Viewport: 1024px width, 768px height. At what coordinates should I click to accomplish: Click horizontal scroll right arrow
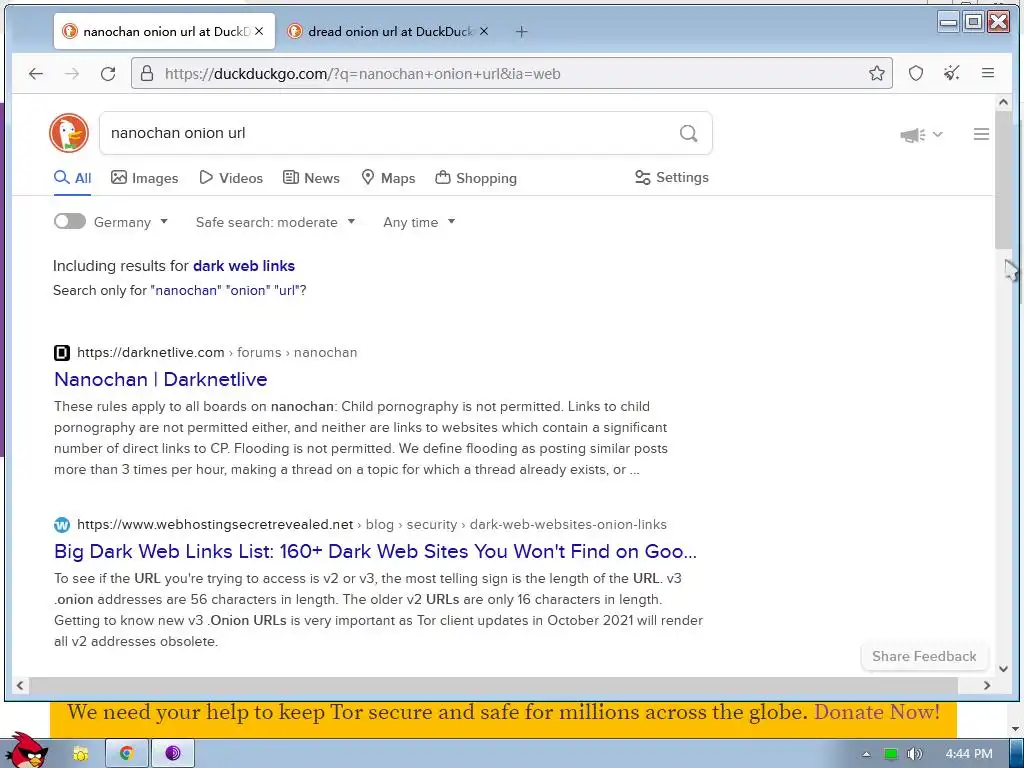(x=987, y=685)
